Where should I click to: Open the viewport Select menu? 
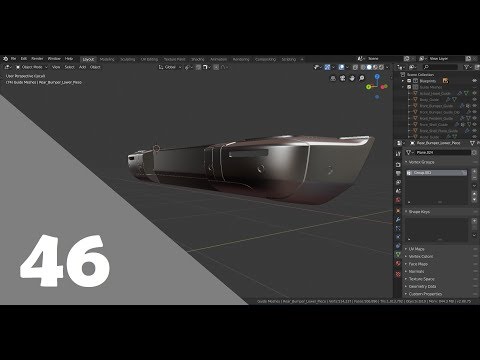(x=69, y=67)
